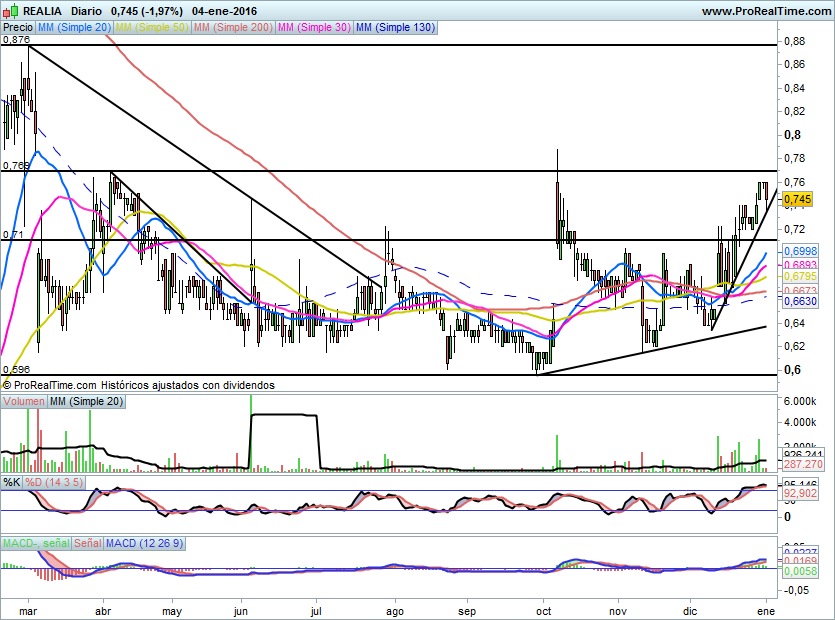Open the MM (Simple 30) indicator label
The image size is (835, 620).
314,28
